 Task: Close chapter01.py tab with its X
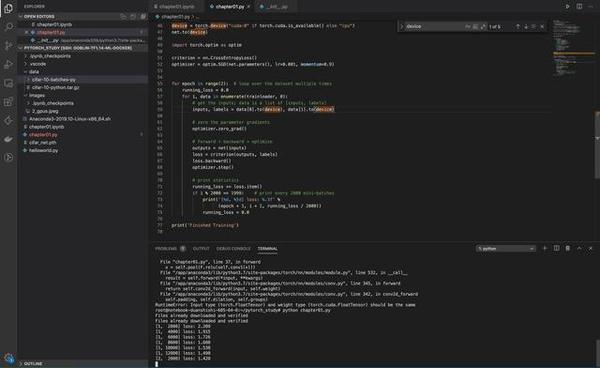click(248, 7)
